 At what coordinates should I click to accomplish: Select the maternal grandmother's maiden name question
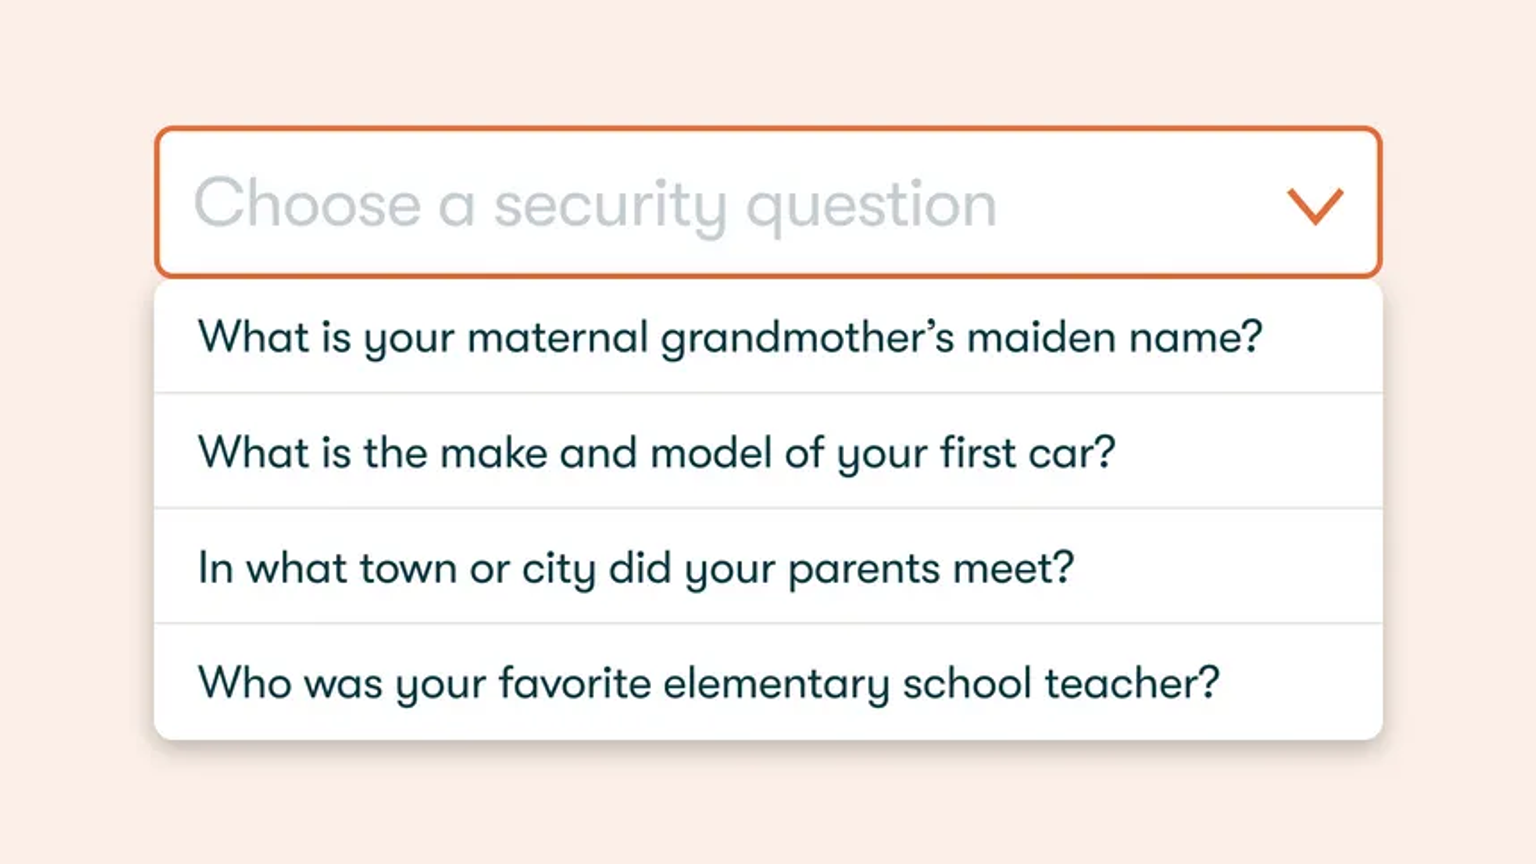(x=768, y=336)
